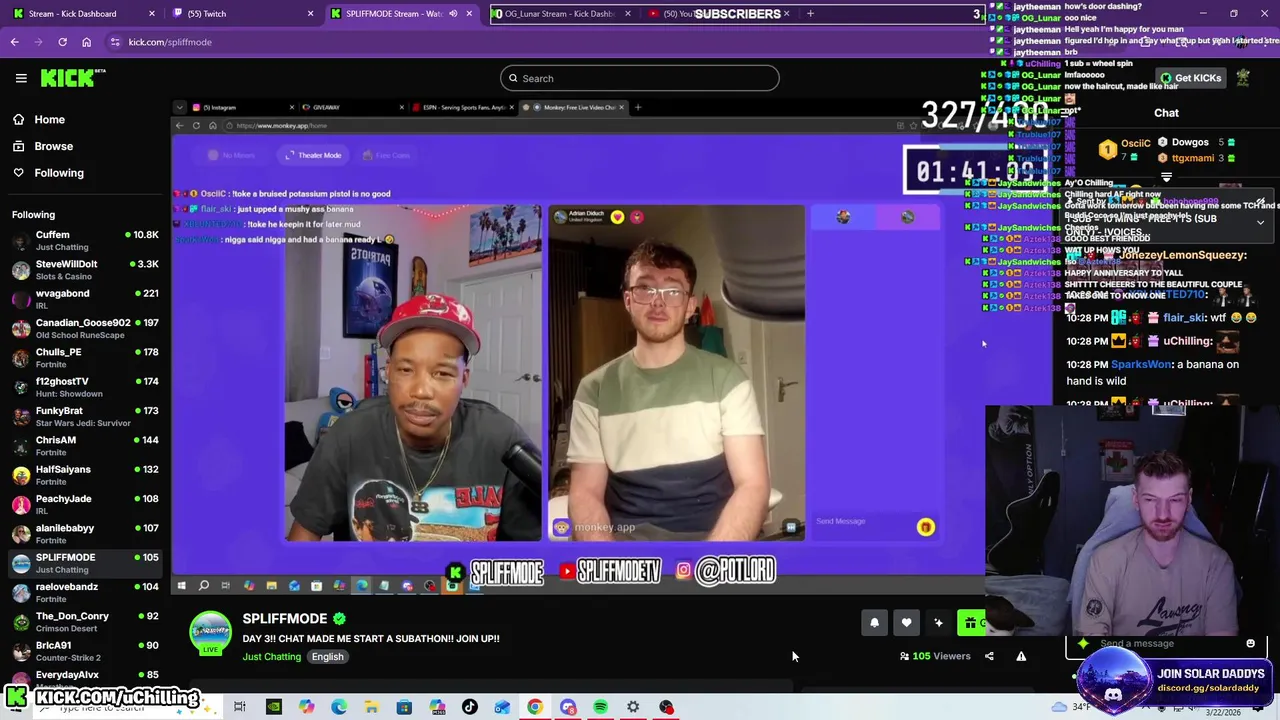Open SPLIFFMODE channel name link
The width and height of the screenshot is (1280, 720).
(x=285, y=618)
